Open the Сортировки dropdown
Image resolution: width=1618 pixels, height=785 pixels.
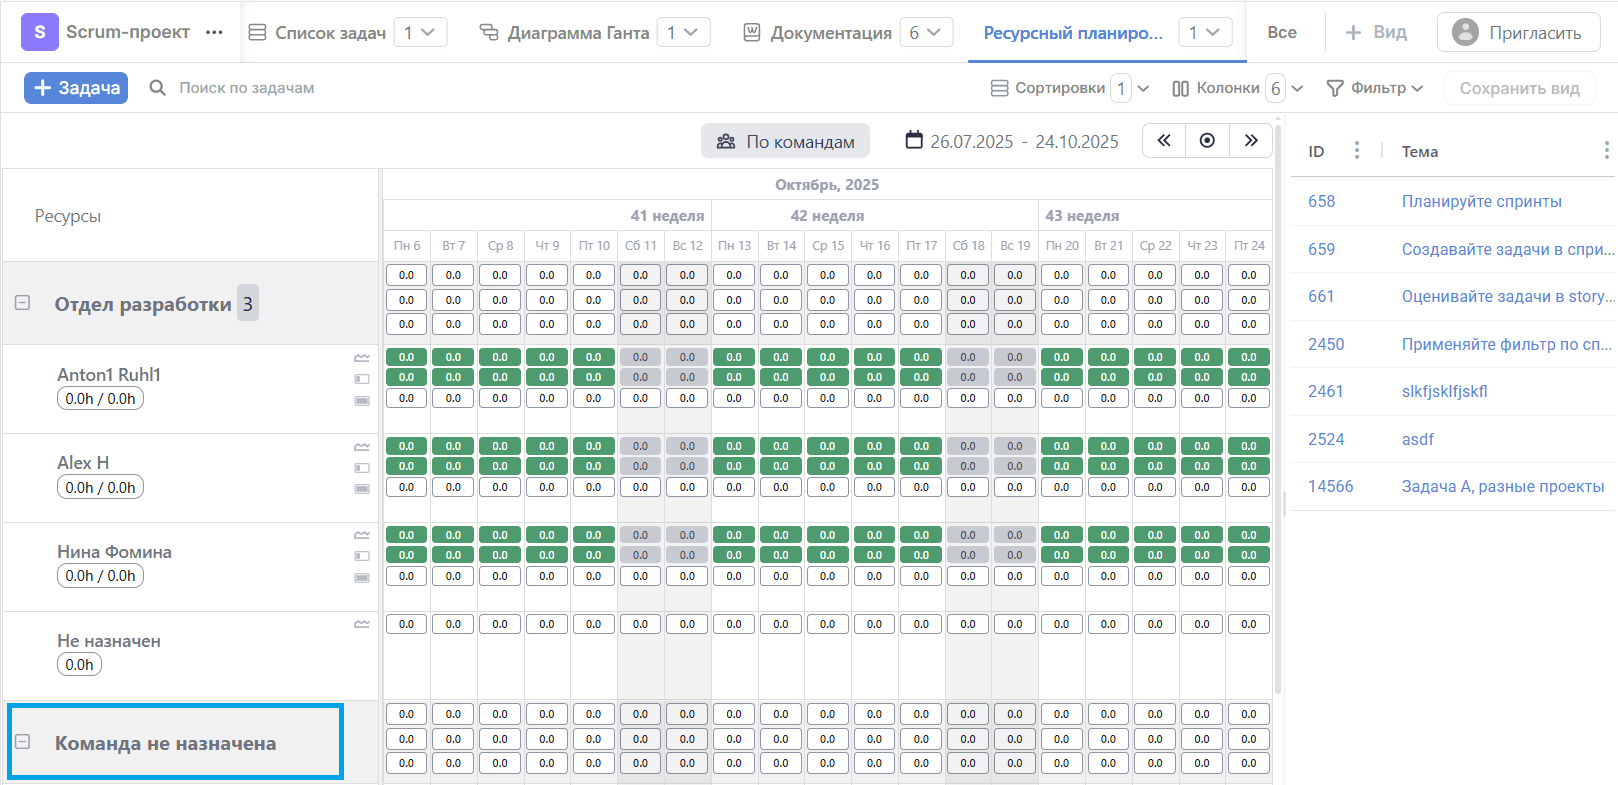(1069, 88)
